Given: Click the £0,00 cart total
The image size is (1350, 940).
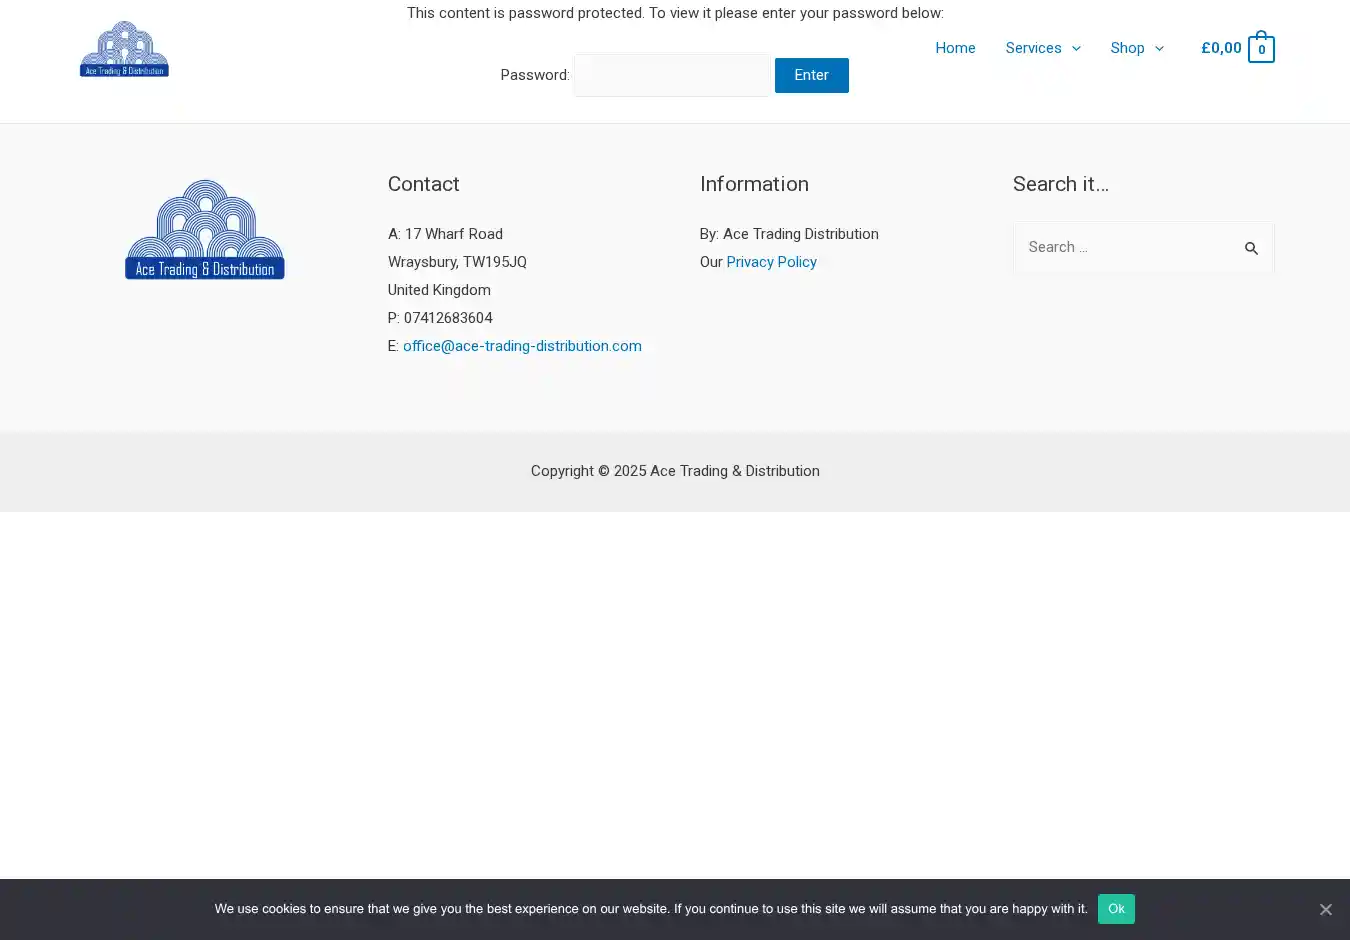Looking at the screenshot, I should tap(1221, 48).
